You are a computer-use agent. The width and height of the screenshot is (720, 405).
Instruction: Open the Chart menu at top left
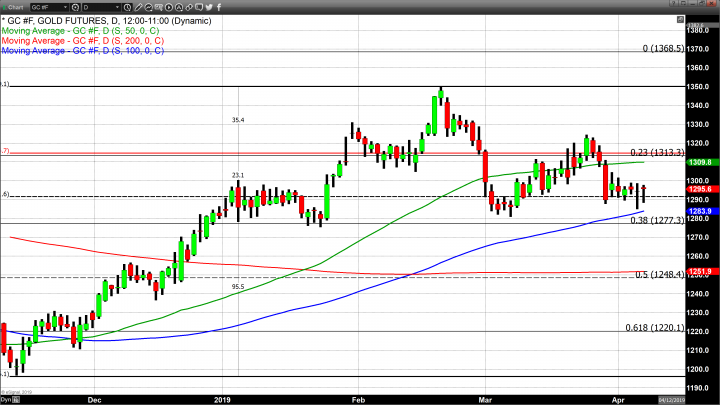coord(14,7)
